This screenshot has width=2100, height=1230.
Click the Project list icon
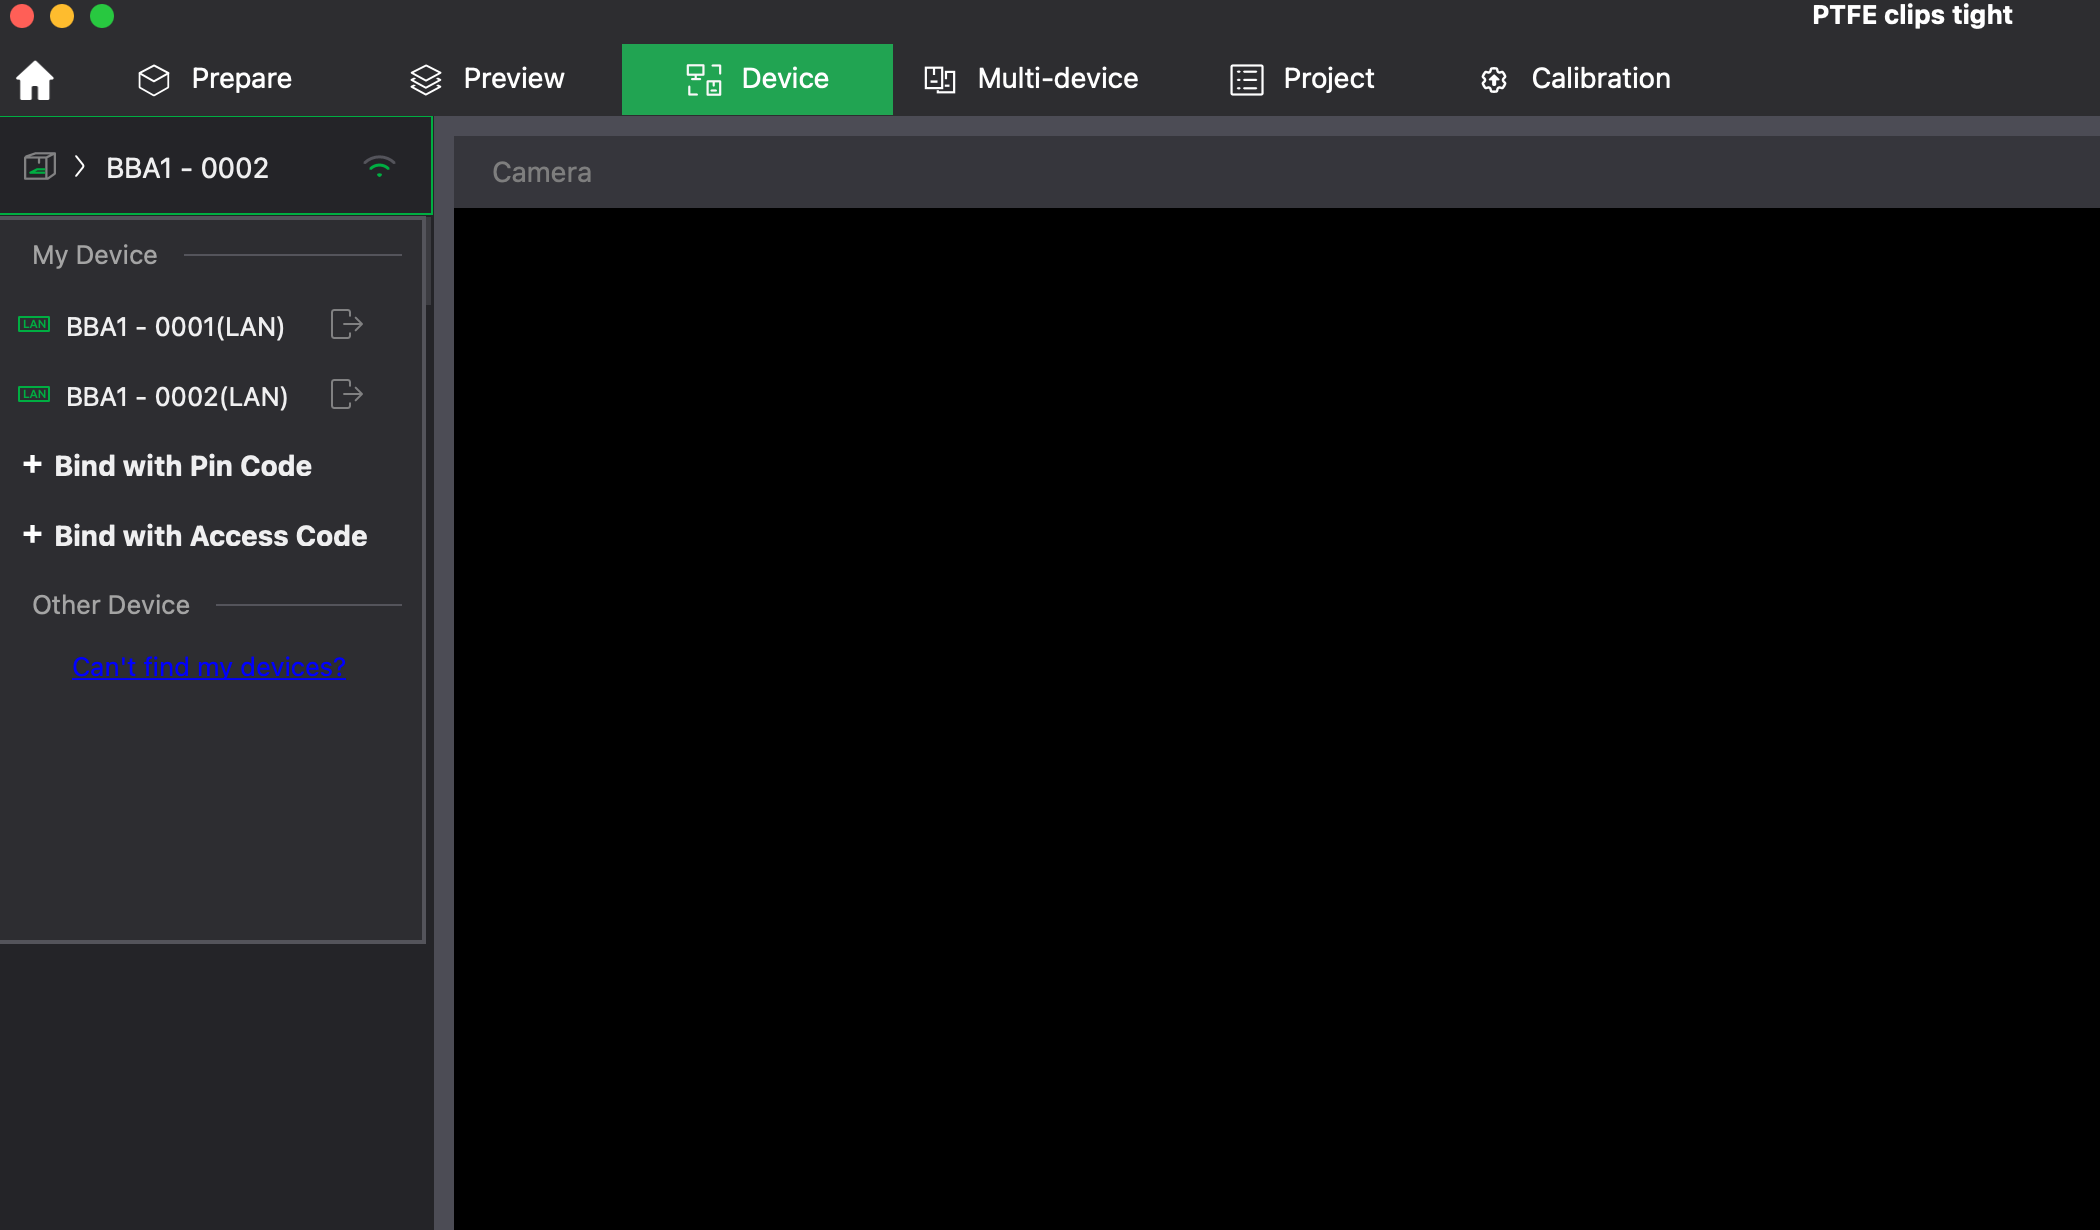[x=1245, y=78]
